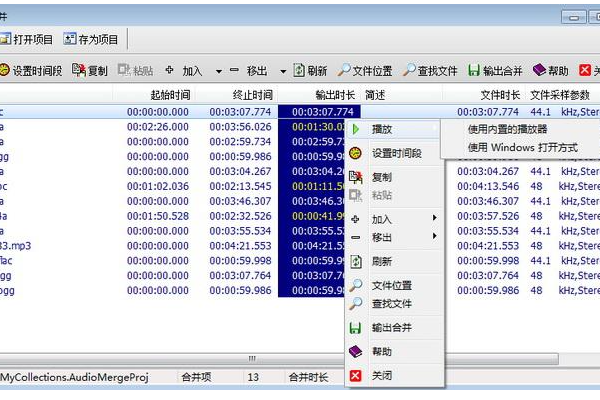
Task: Click the magnifier icon for 文件位置 in toolbar
Action: pos(343,70)
